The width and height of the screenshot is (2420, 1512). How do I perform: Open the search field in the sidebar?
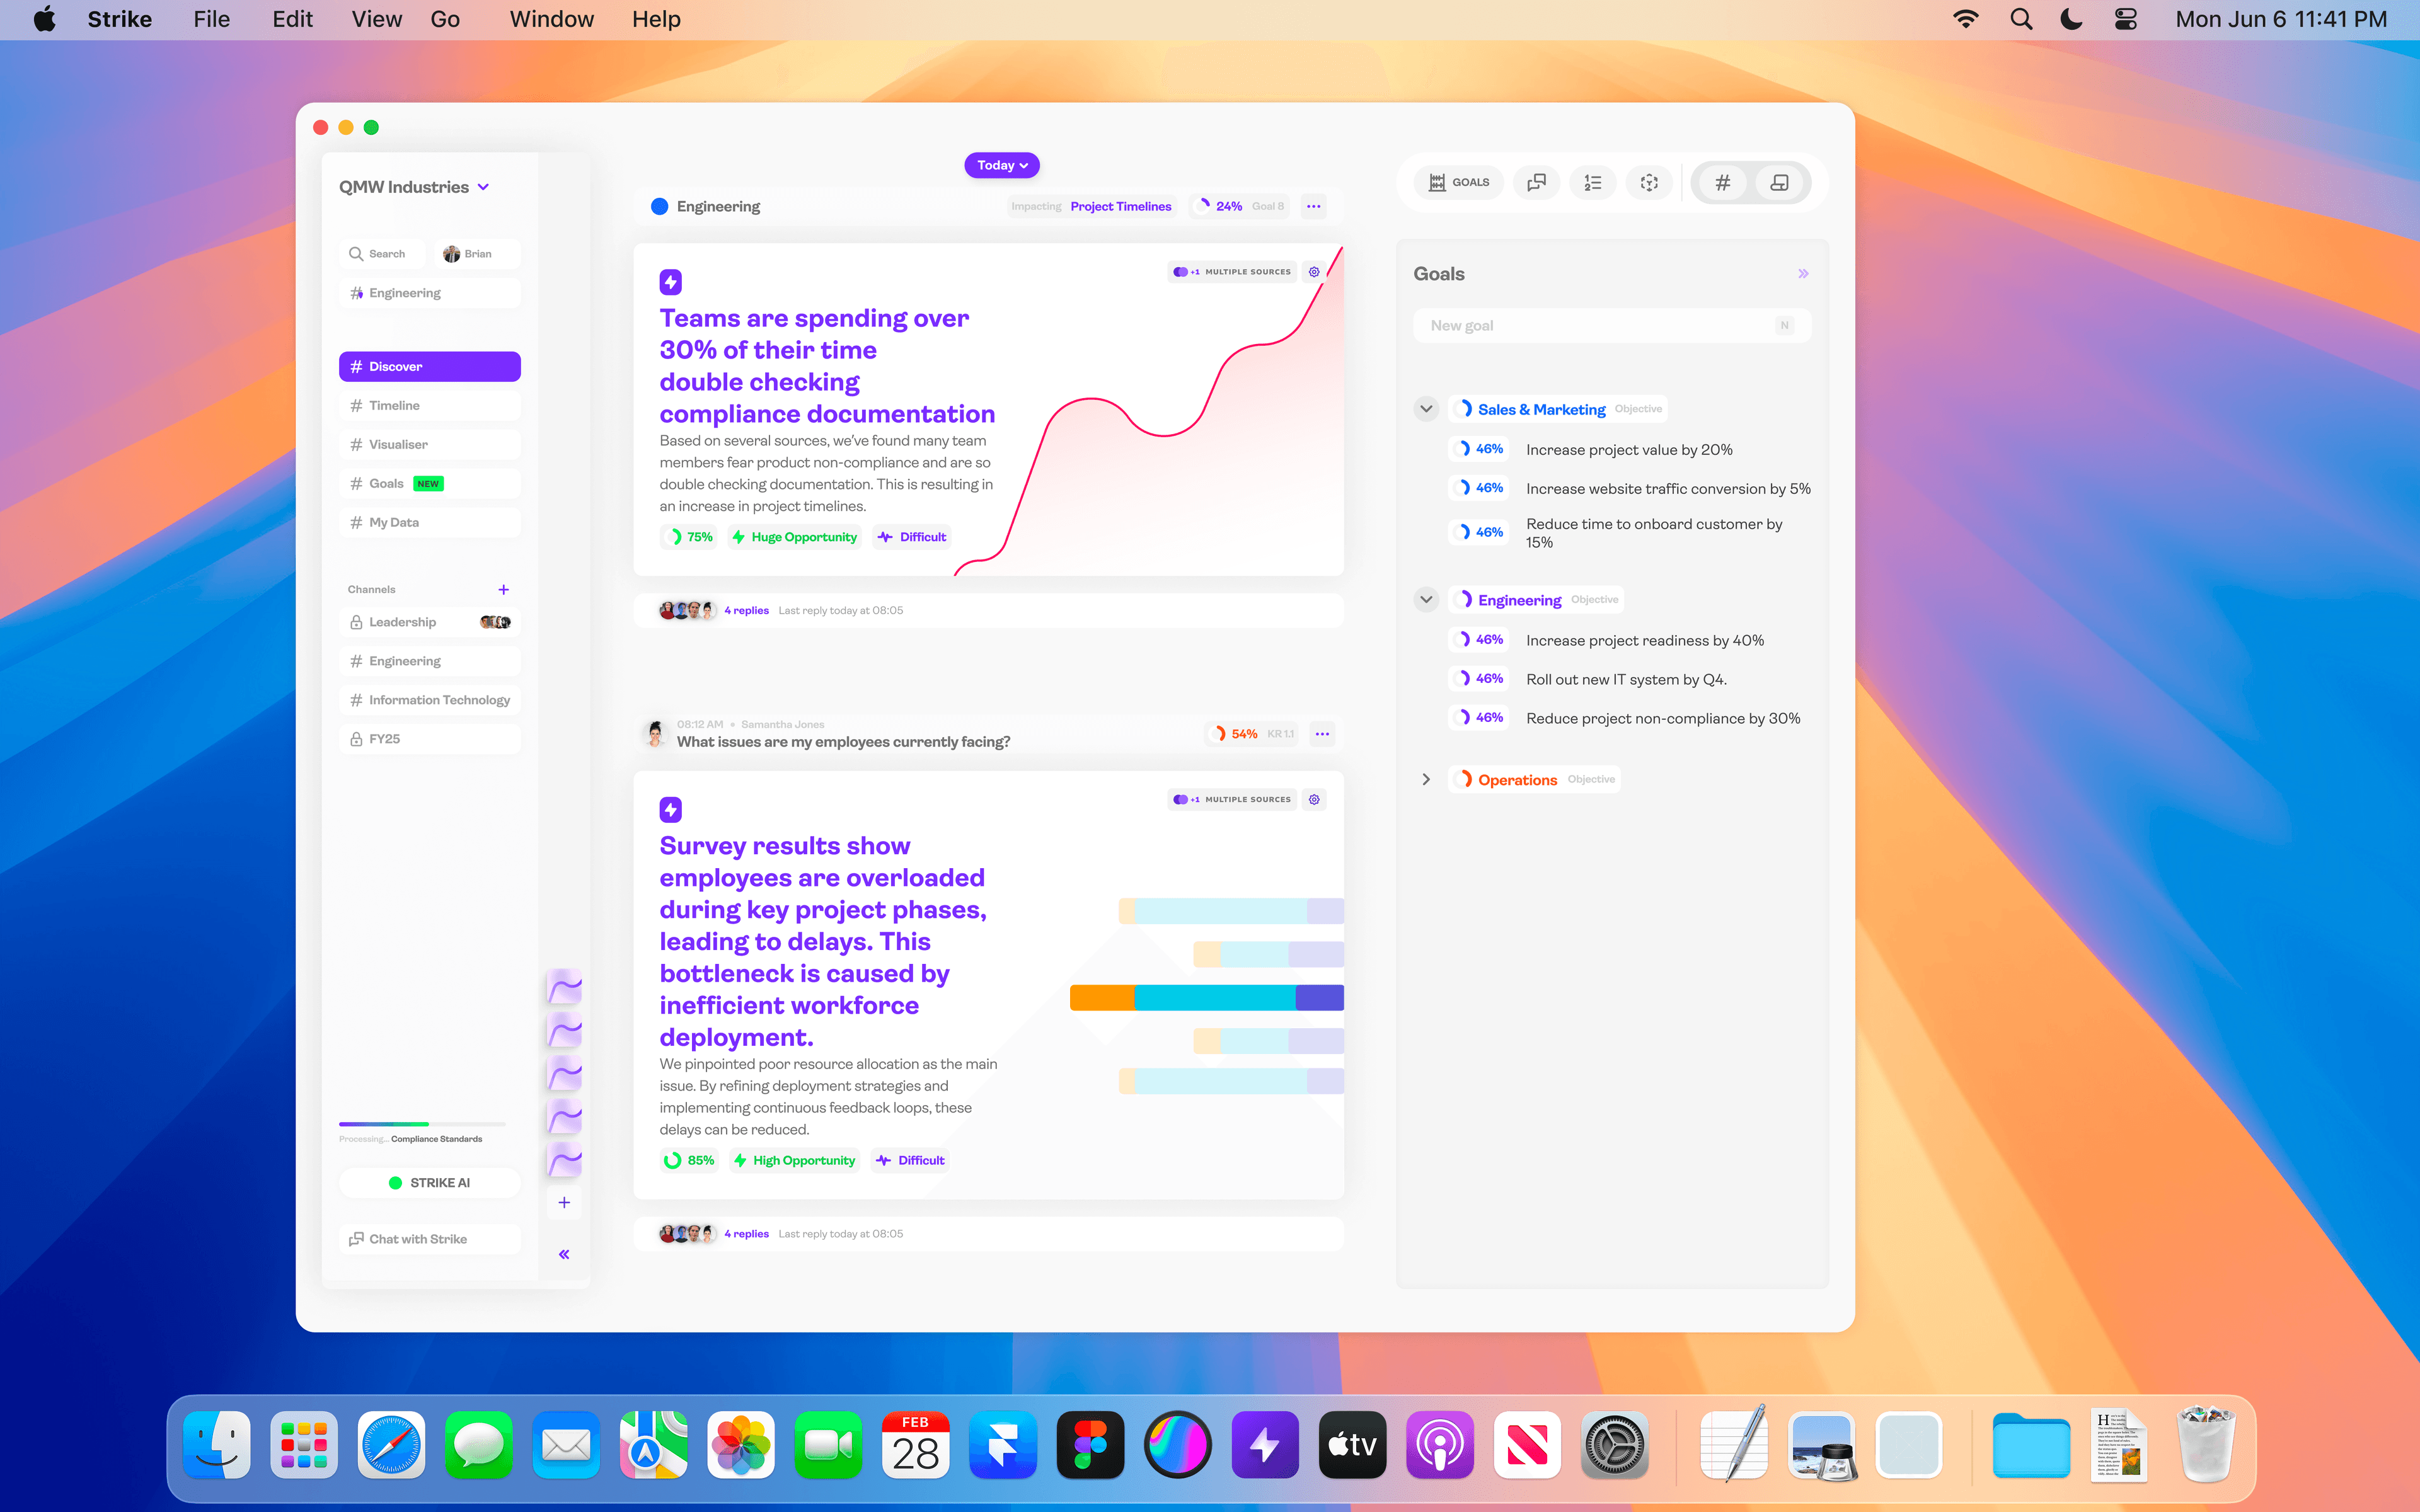[381, 253]
